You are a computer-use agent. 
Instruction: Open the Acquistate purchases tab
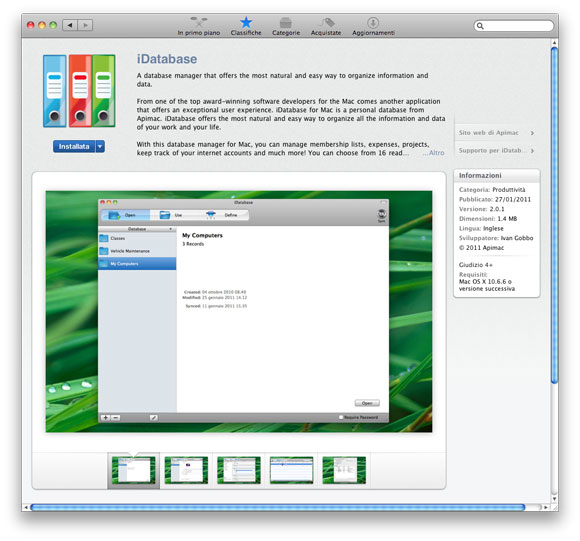(326, 27)
